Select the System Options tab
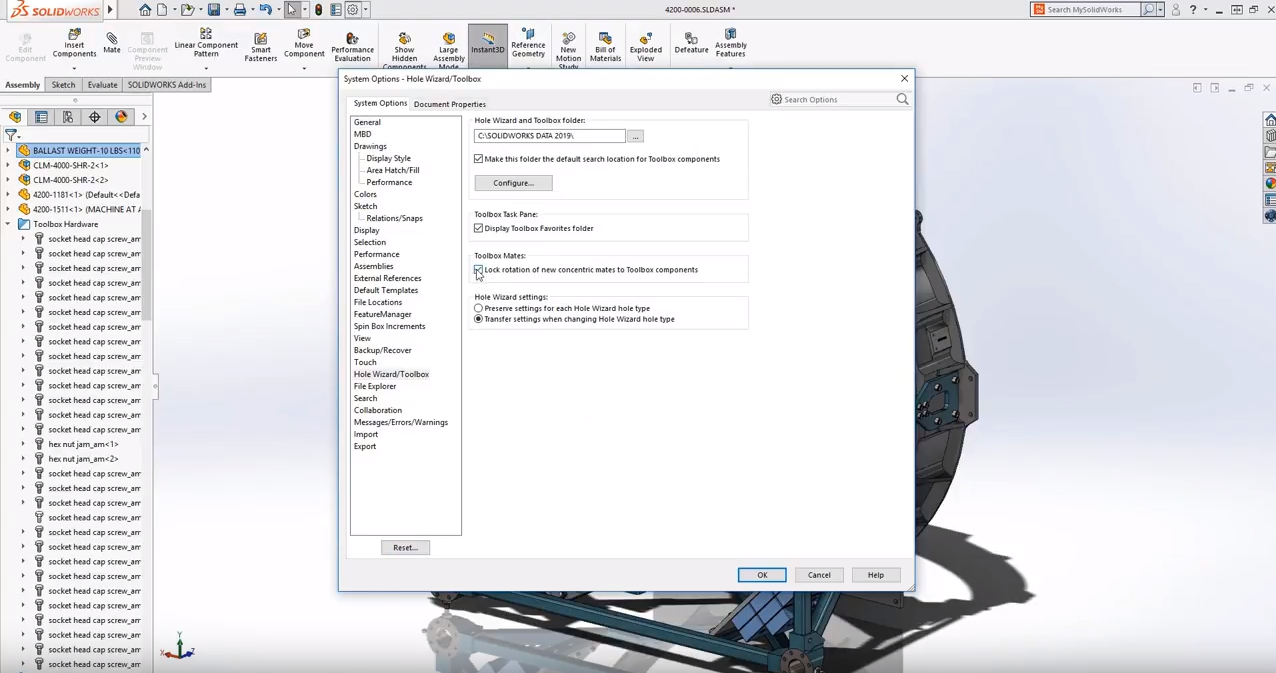 click(380, 103)
